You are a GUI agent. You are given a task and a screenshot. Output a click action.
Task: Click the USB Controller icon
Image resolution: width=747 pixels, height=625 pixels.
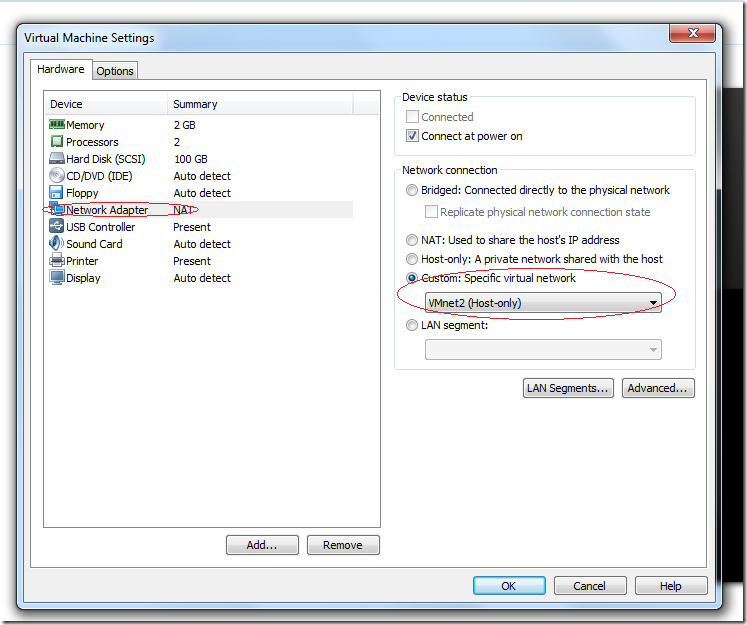pos(57,227)
